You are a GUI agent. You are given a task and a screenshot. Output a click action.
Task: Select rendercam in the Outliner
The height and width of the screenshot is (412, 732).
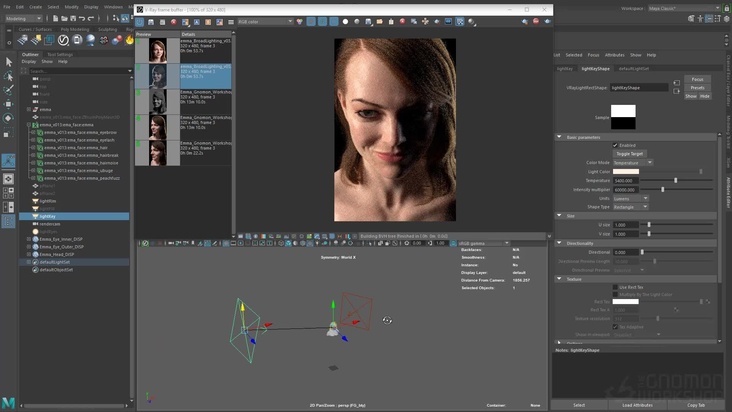[x=49, y=224]
